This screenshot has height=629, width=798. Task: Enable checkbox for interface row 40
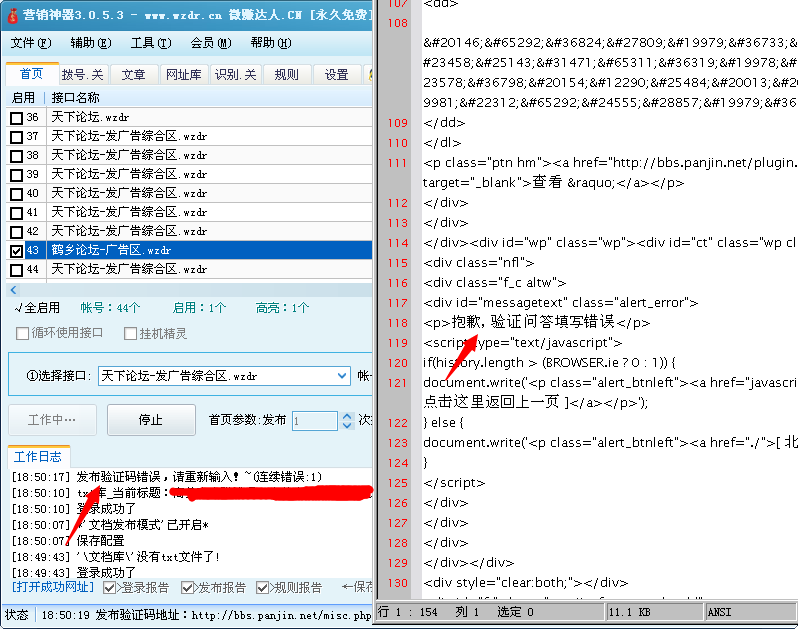click(x=16, y=194)
